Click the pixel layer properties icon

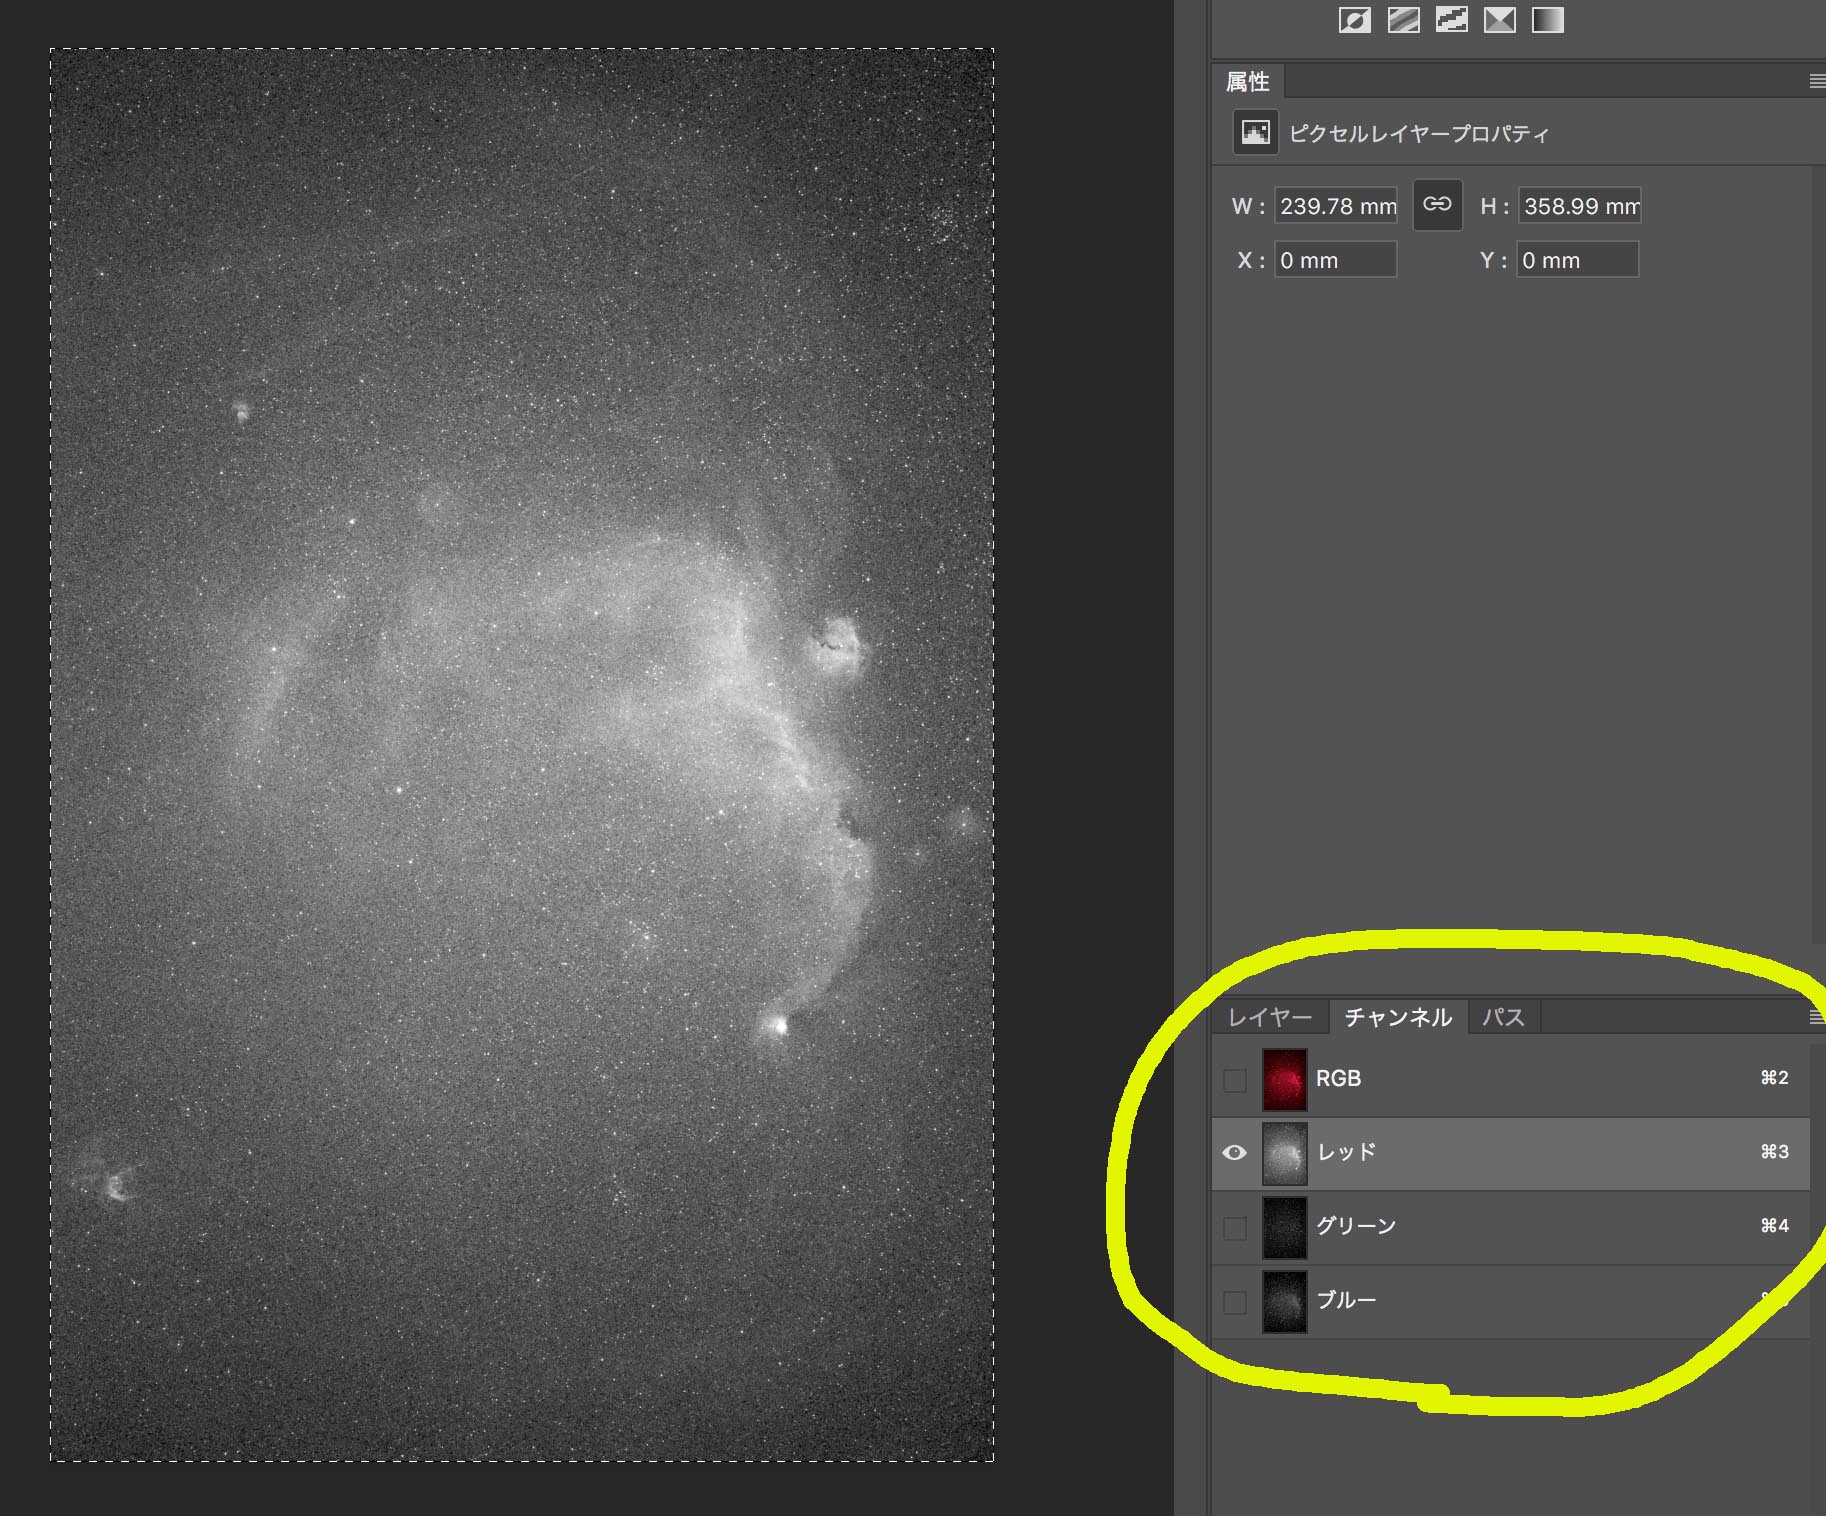click(x=1255, y=133)
